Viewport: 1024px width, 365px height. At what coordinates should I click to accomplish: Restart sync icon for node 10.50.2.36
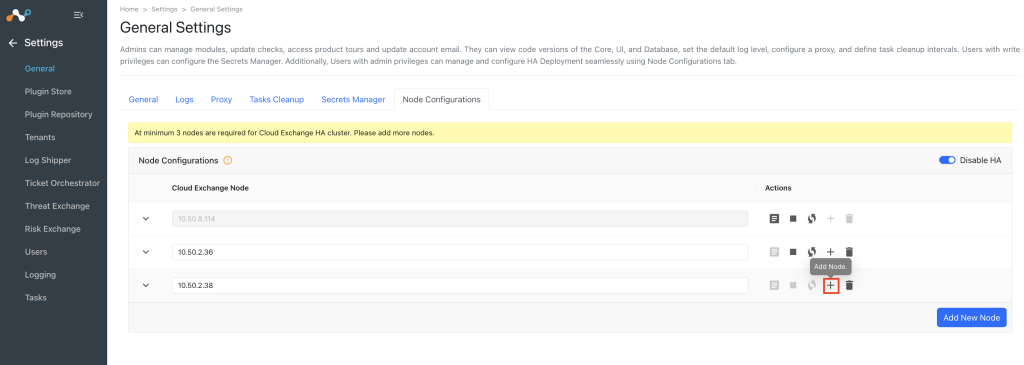coord(812,251)
